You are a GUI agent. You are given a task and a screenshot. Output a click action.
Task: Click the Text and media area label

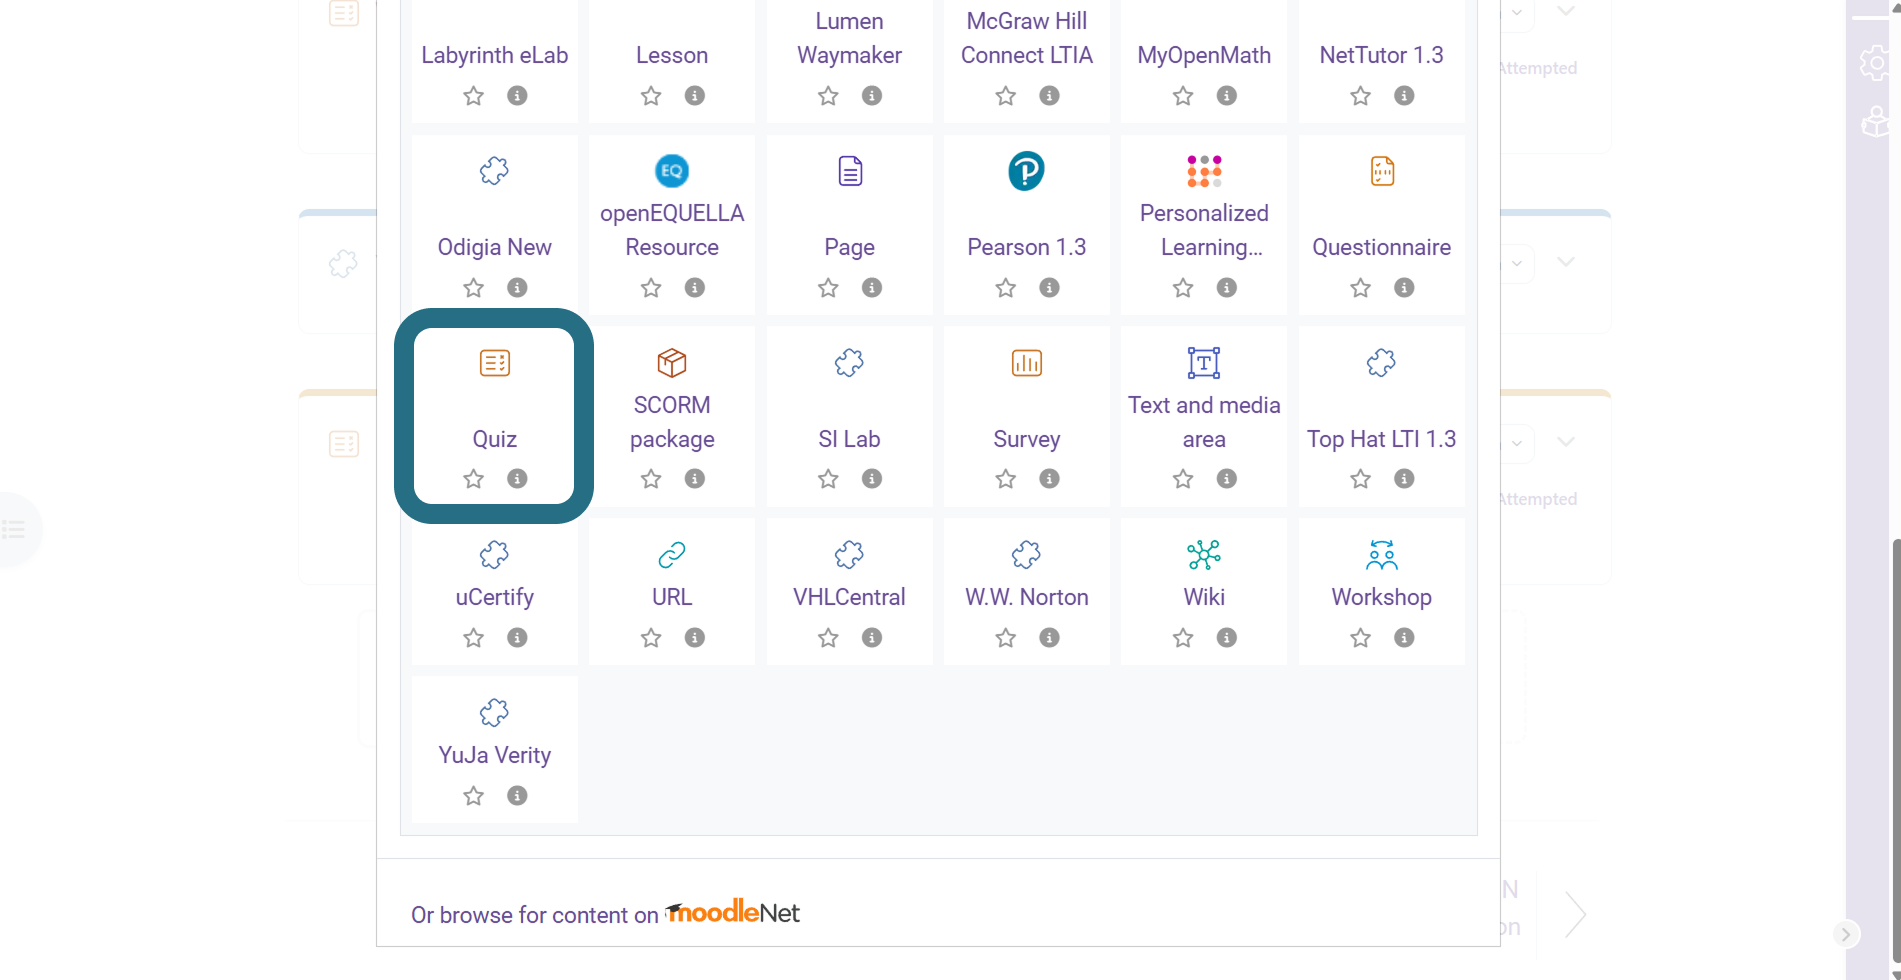coord(1204,422)
